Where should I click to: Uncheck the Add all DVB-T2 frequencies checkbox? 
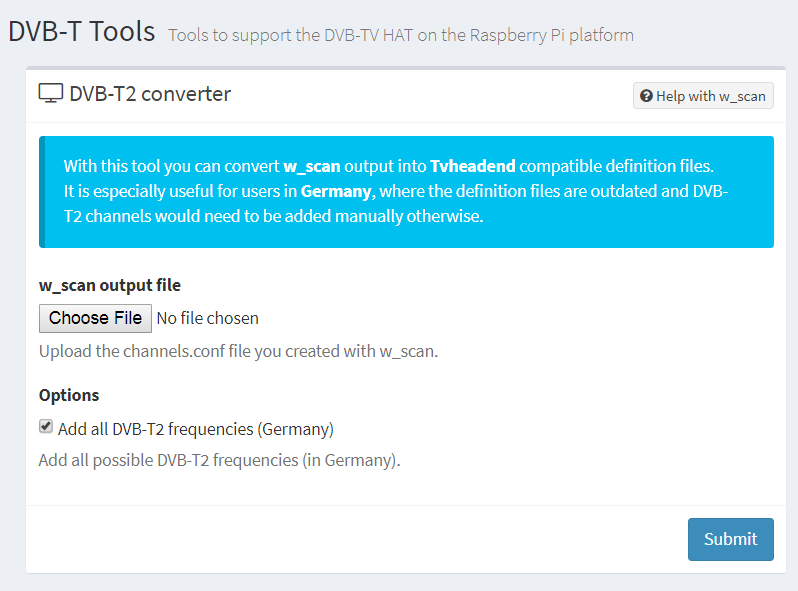[46, 427]
